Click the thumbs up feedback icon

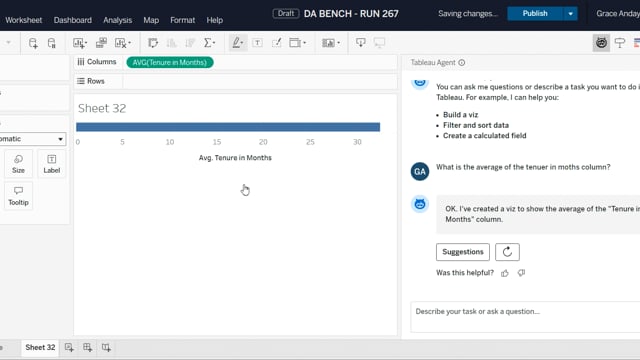[x=505, y=273]
